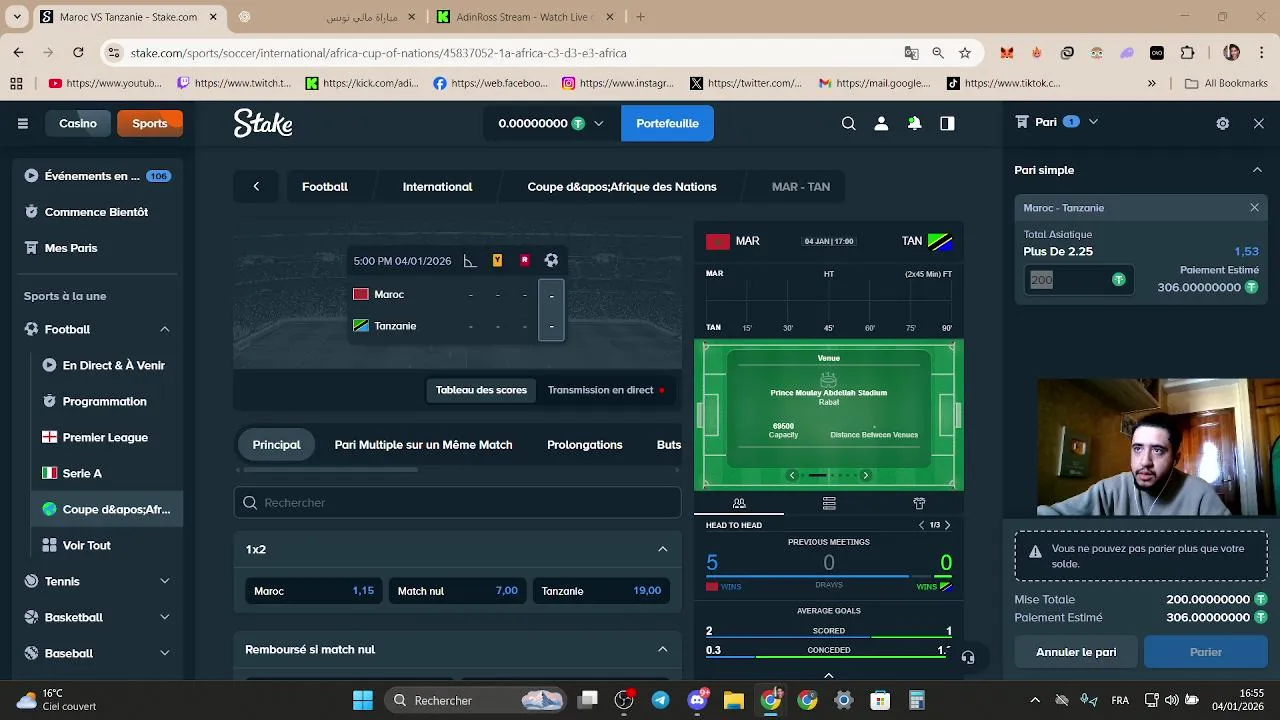Open the standings table tab icon

829,503
